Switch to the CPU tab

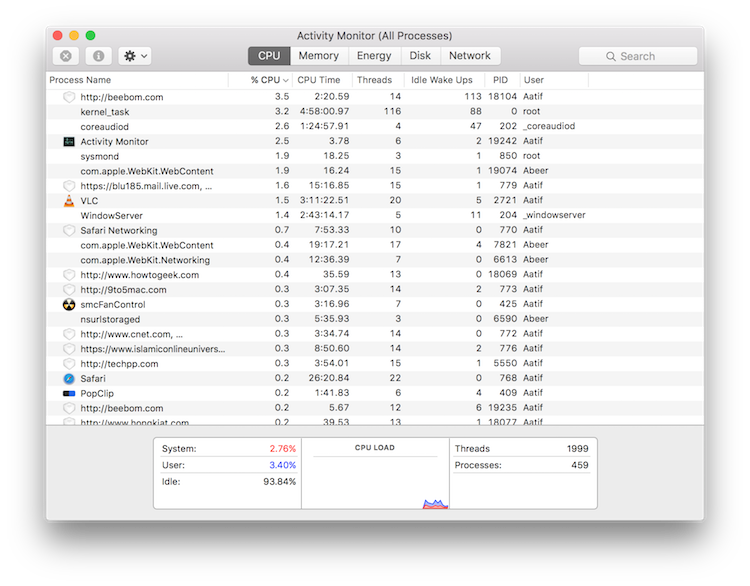click(x=269, y=56)
